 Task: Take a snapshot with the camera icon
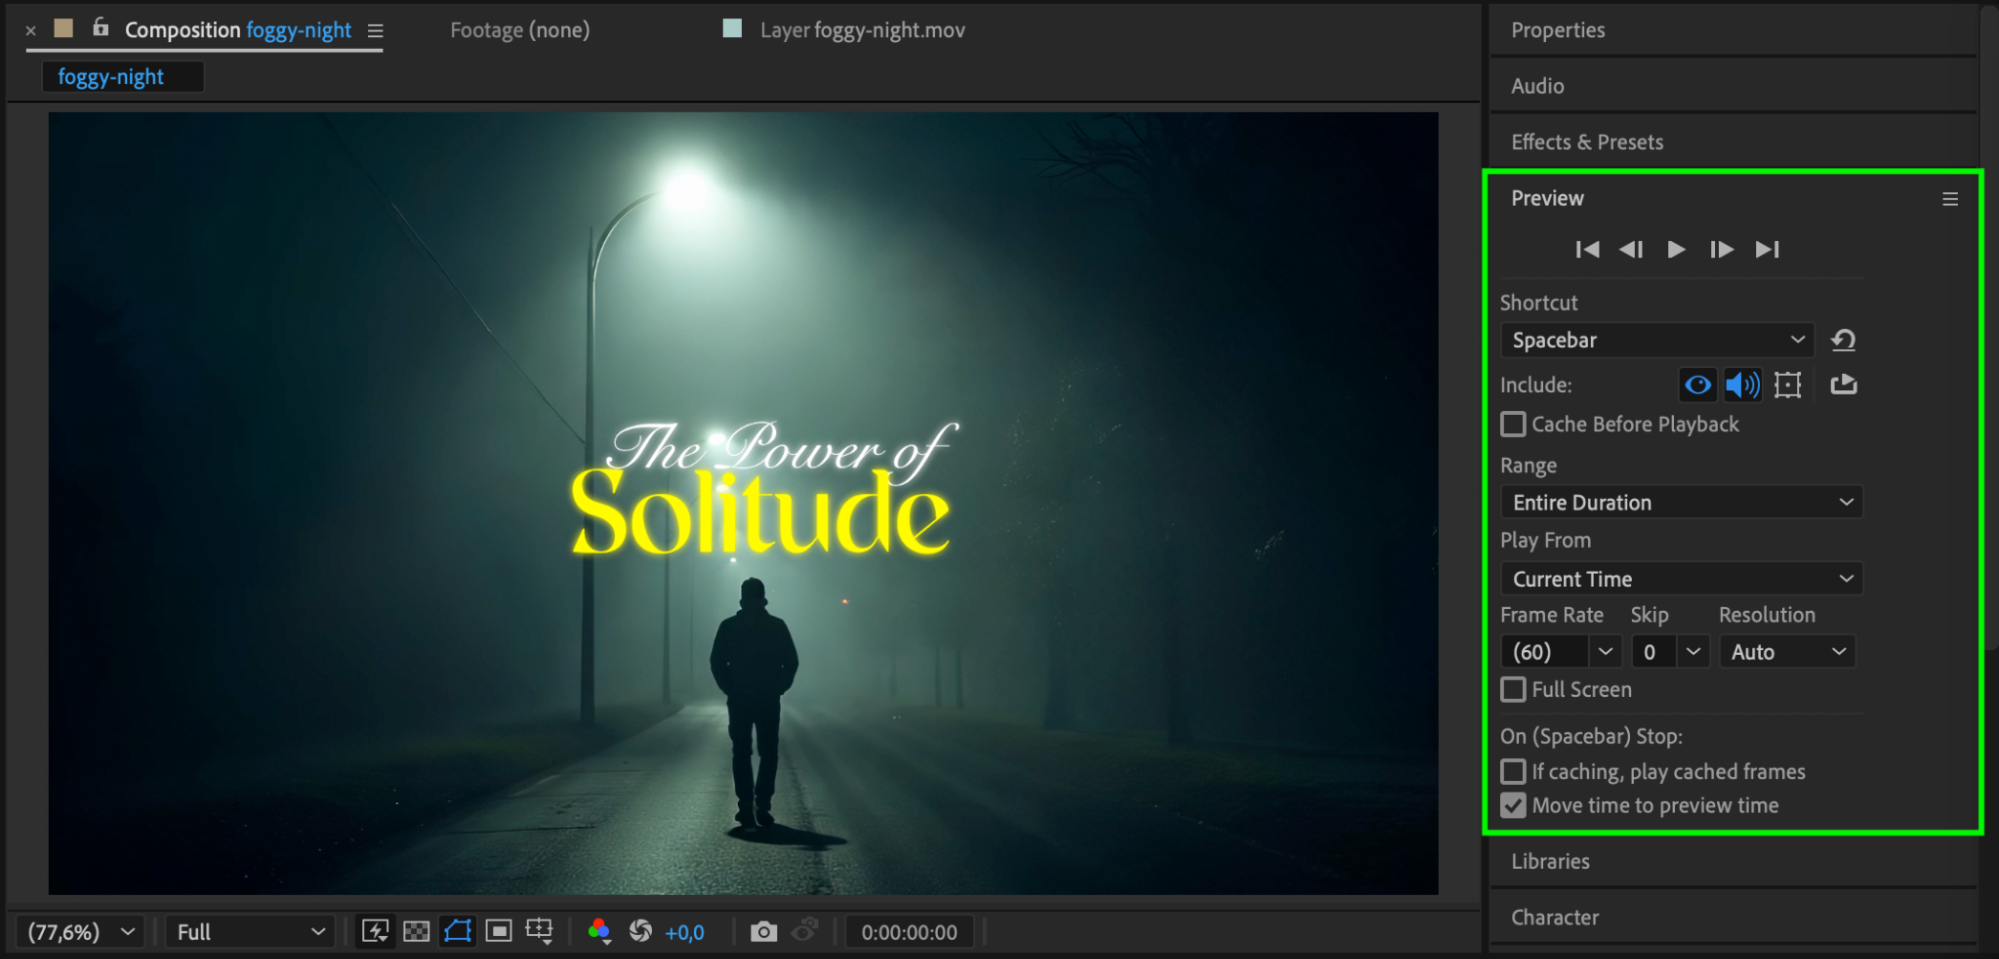click(763, 932)
